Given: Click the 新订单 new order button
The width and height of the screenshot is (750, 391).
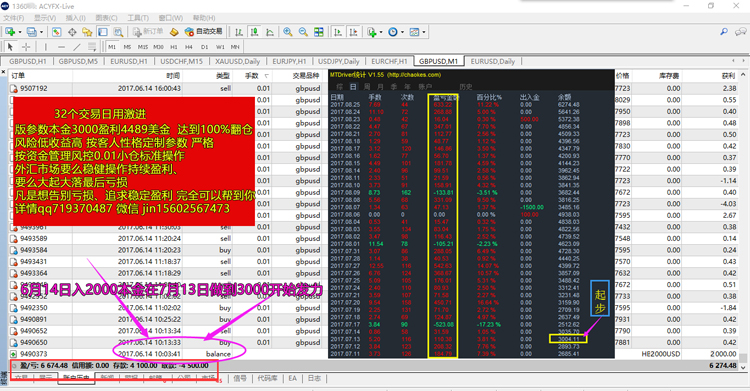Looking at the screenshot, I should click(148, 32).
